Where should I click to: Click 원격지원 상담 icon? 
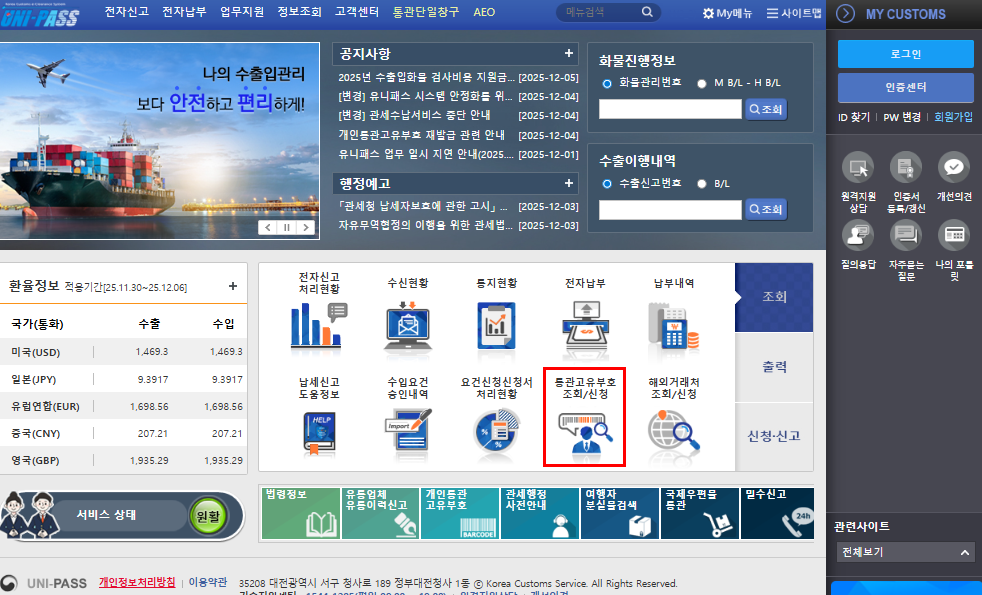[857, 167]
